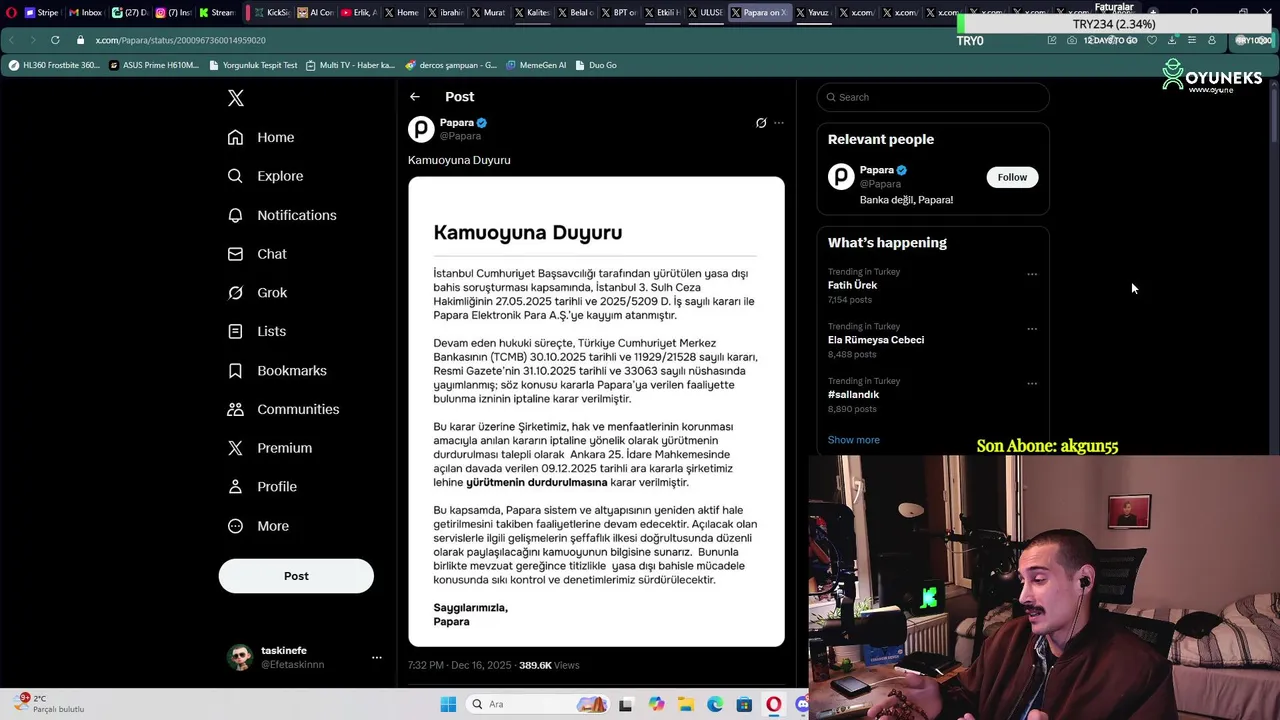This screenshot has height=720, width=1280.
Task: Open the Windows Start menu
Action: click(448, 704)
